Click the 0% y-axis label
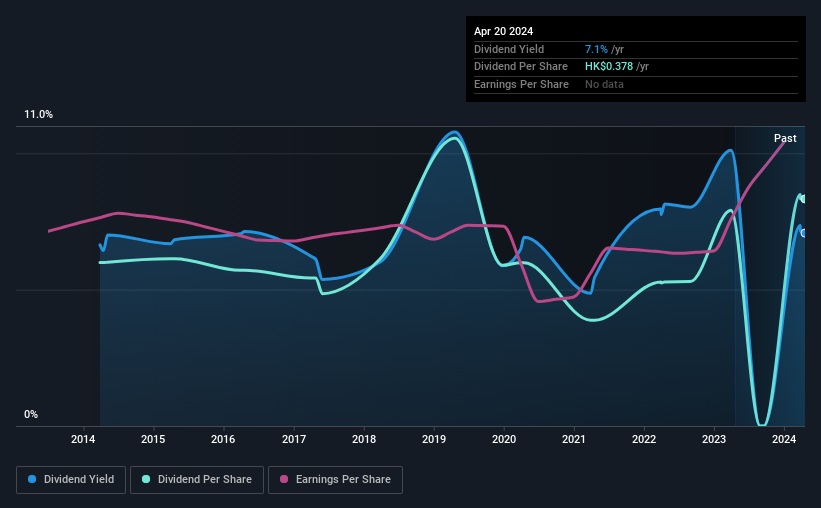 click(x=31, y=415)
